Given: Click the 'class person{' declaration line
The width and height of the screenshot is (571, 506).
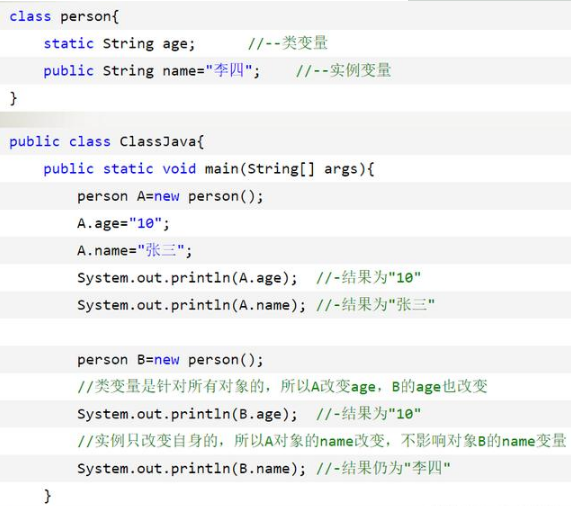Looking at the screenshot, I should pos(64,17).
